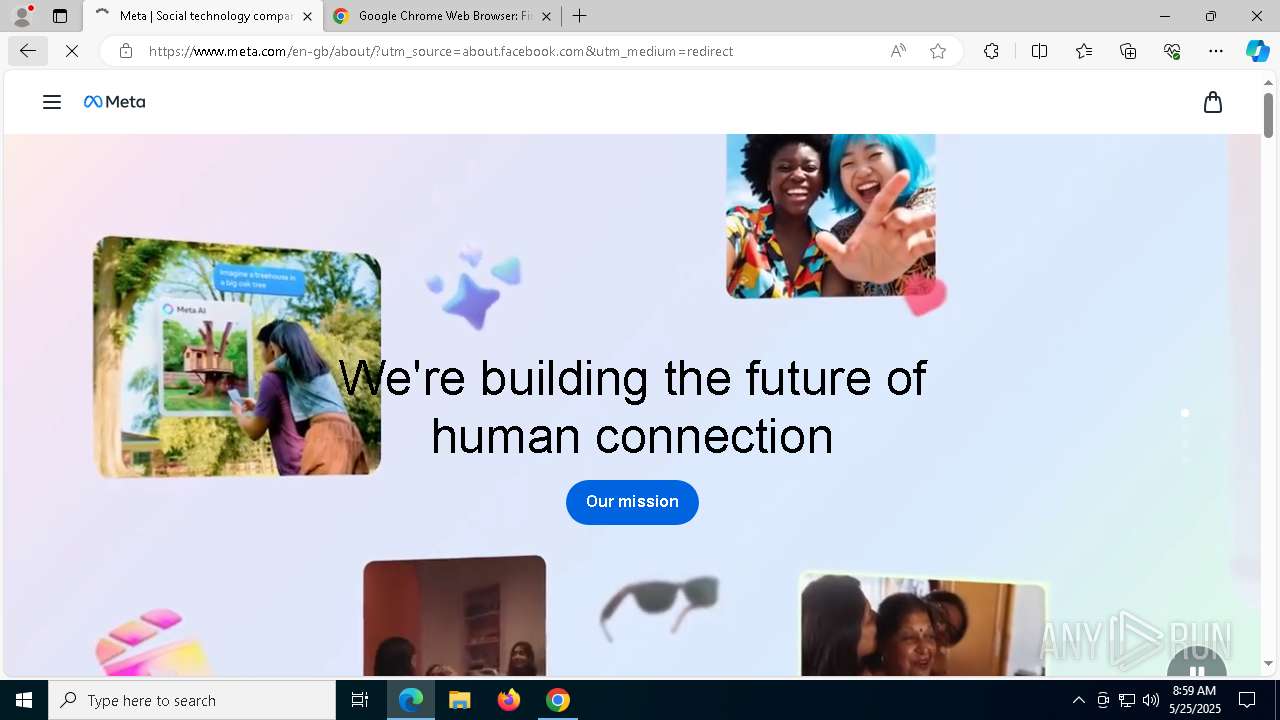1280x720 pixels.
Task: Click the two smiling friends photo
Action: [x=831, y=216]
